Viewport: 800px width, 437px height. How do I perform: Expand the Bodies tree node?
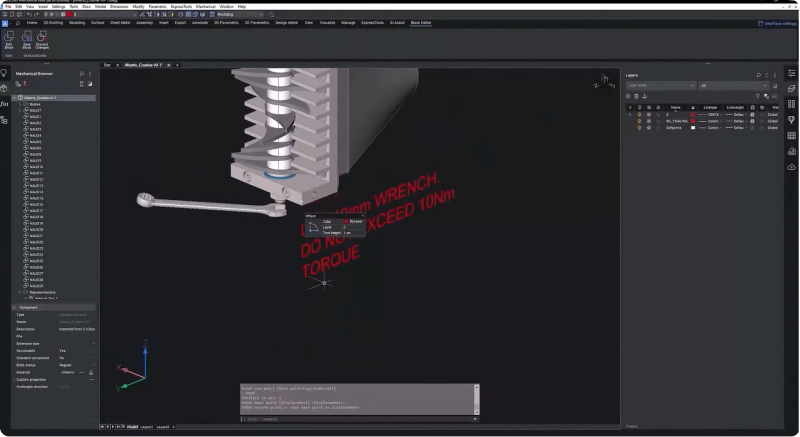(x=19, y=103)
